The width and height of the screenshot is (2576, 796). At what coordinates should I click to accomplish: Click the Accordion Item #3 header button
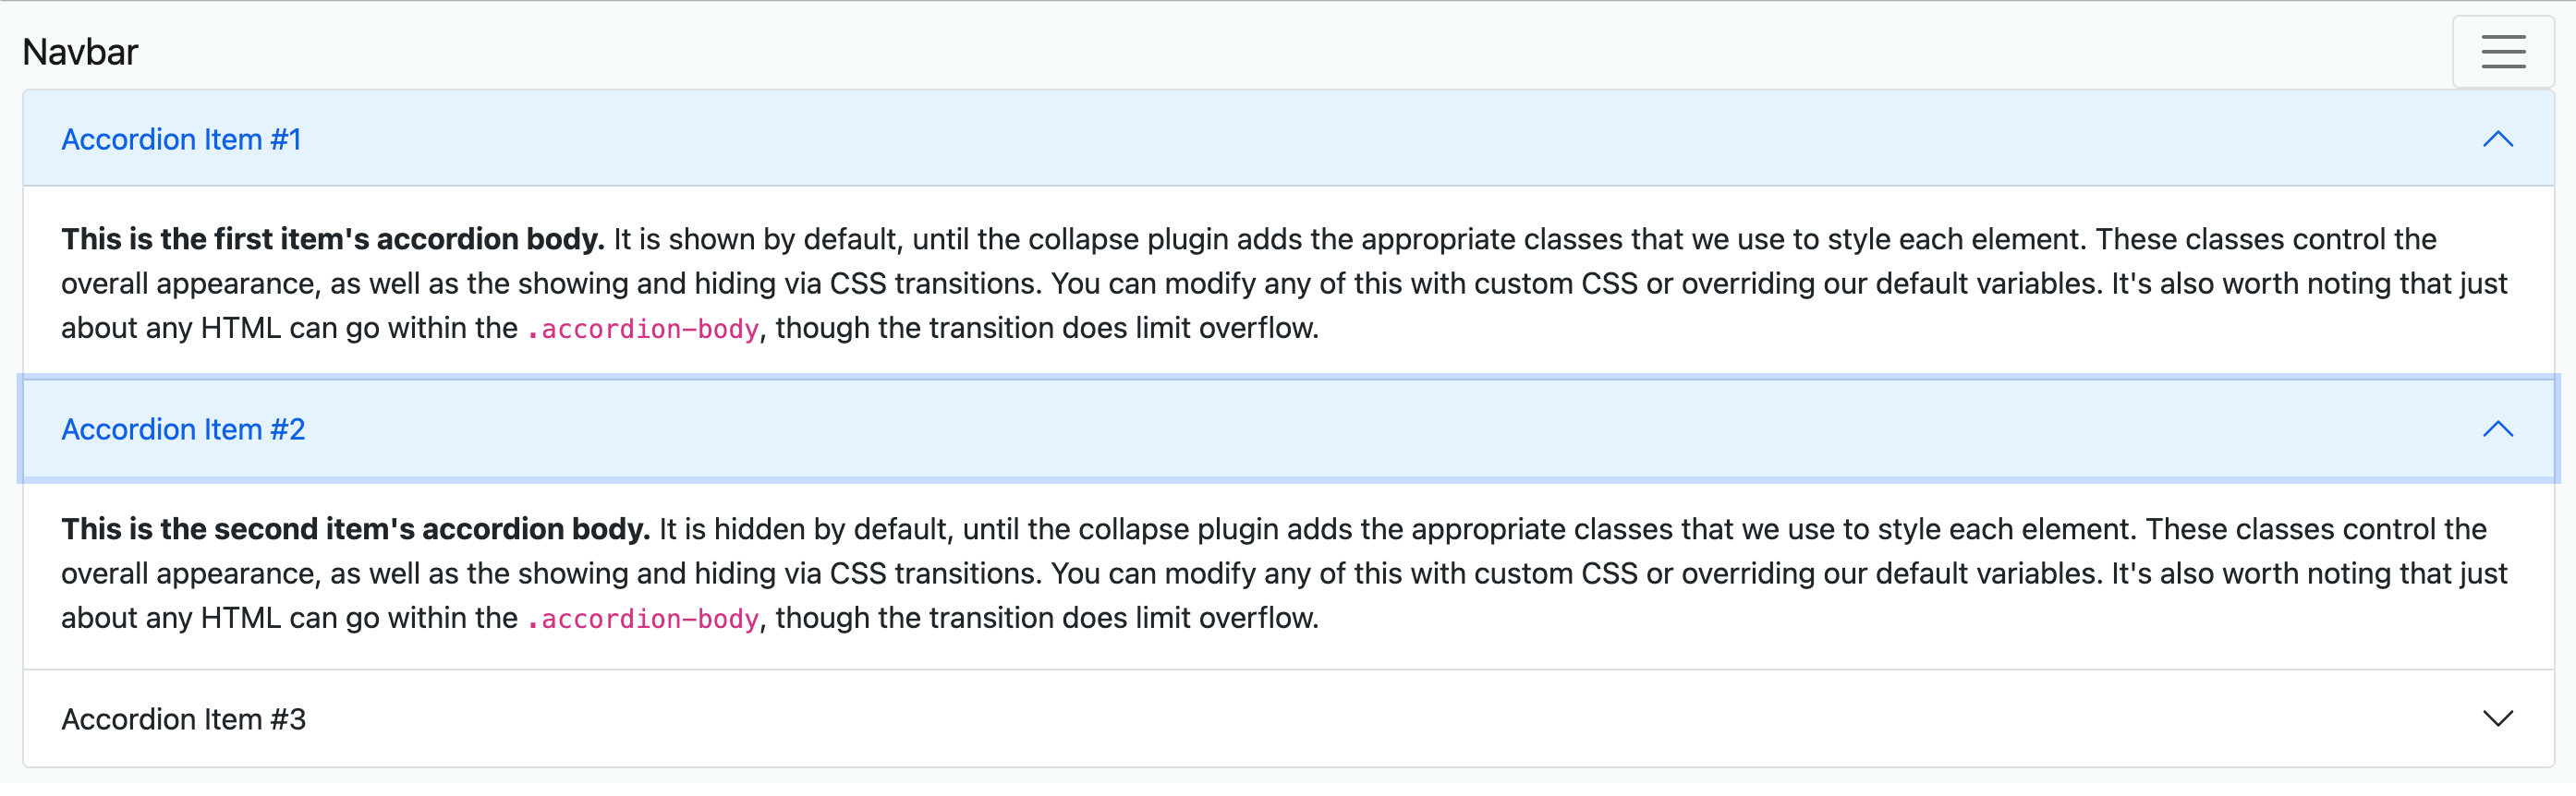tap(182, 718)
